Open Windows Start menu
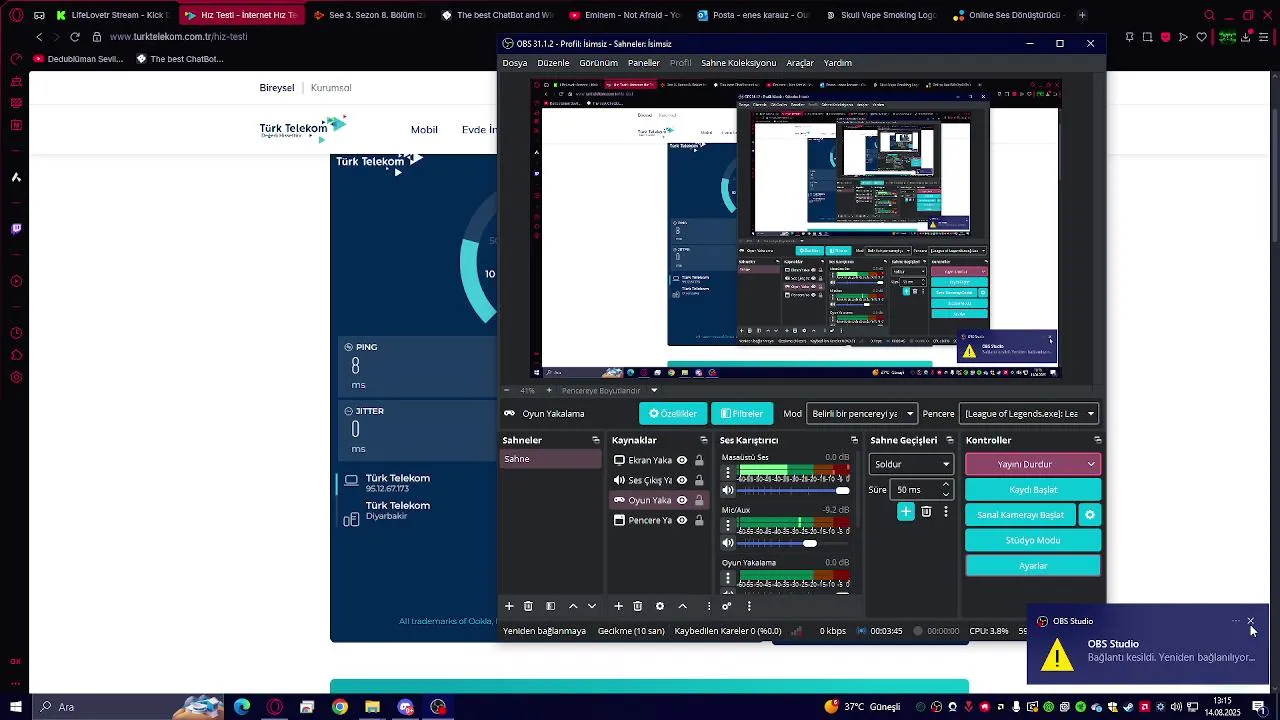The width and height of the screenshot is (1280, 720). coord(16,707)
